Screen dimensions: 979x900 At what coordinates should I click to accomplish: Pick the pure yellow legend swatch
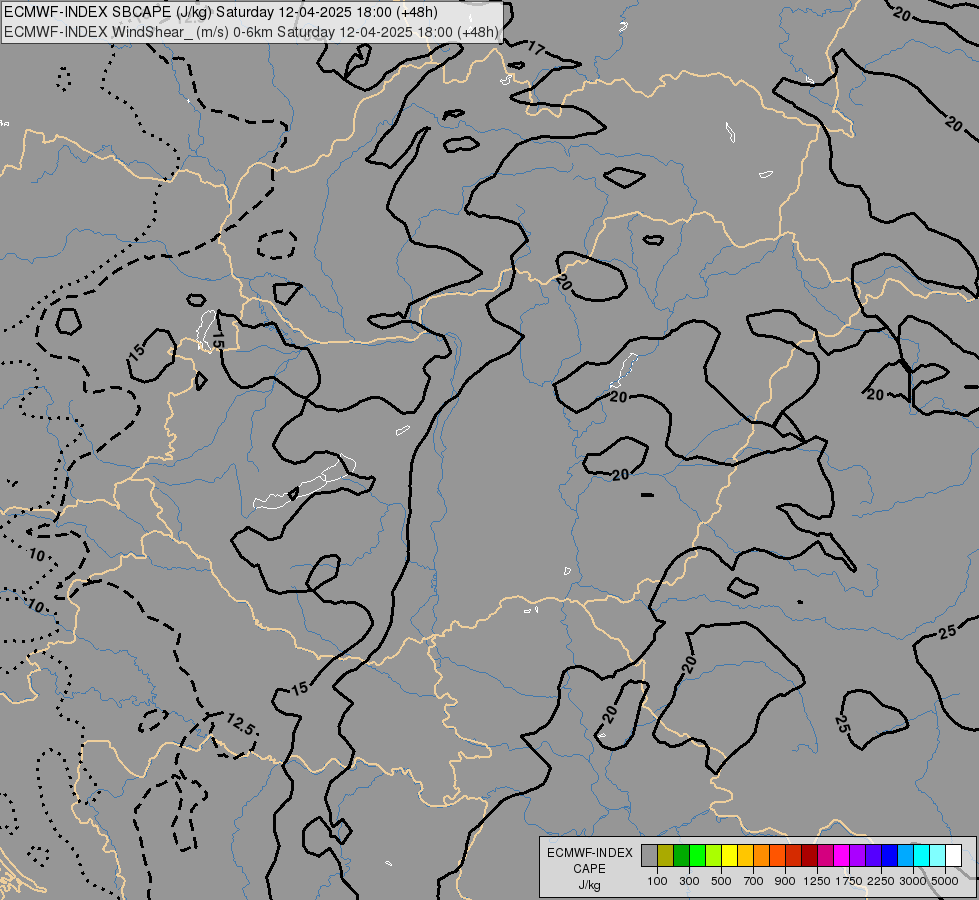point(729,855)
